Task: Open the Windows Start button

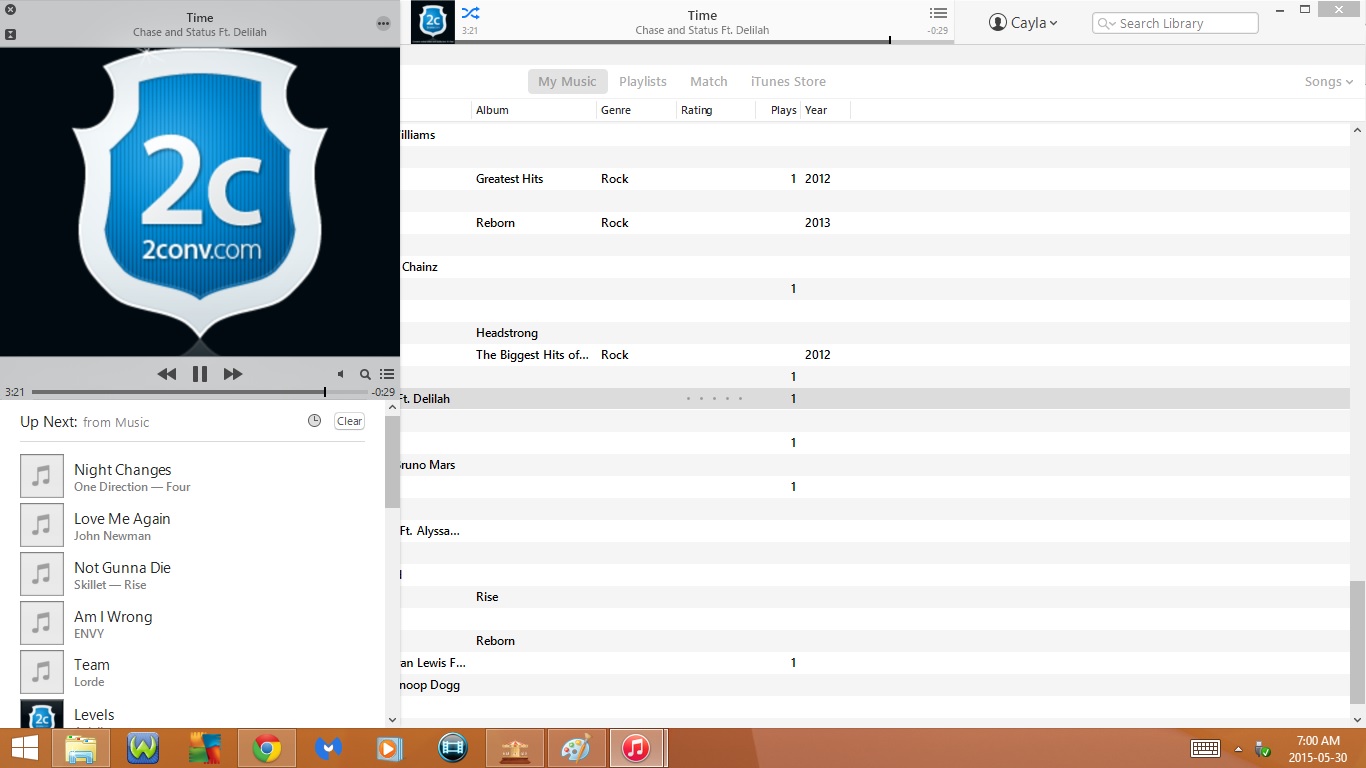Action: 25,748
